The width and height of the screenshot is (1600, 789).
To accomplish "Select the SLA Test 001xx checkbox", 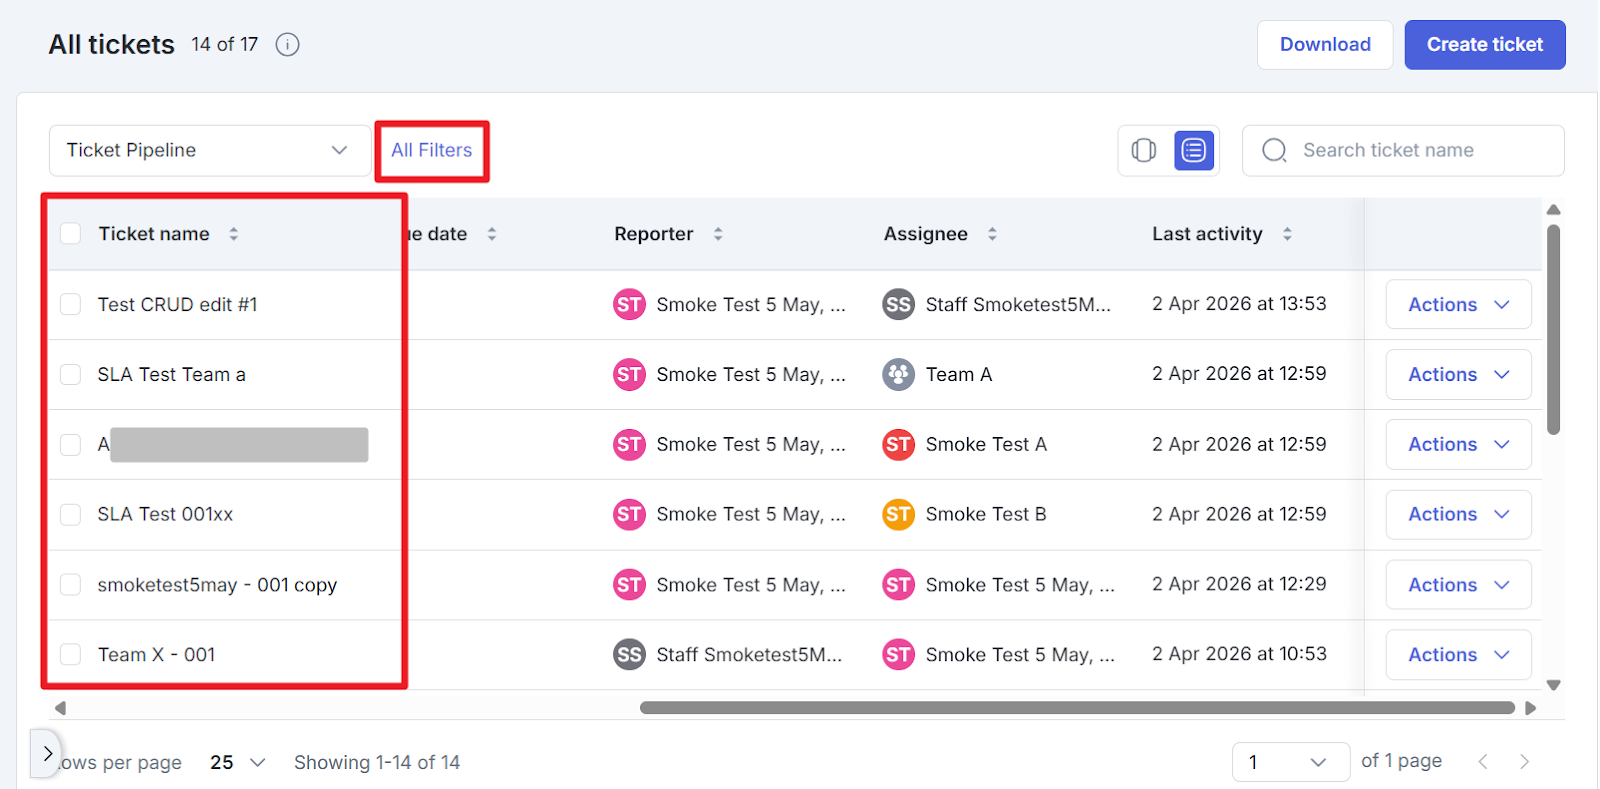I will click(x=71, y=514).
